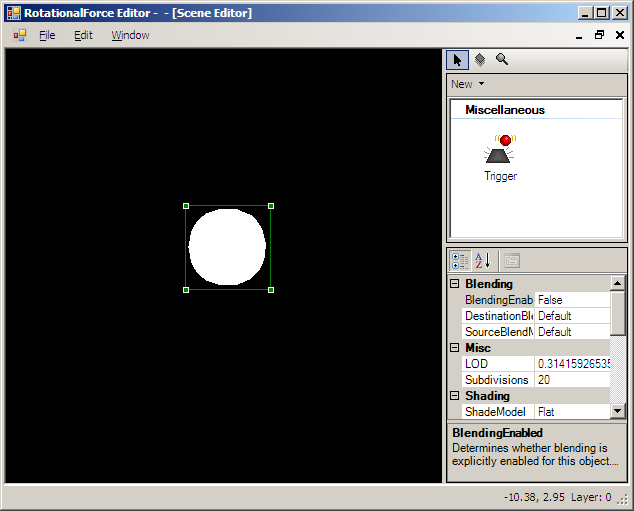The height and width of the screenshot is (511, 634).
Task: Select the BlendingEnabled False value
Action: [571, 300]
